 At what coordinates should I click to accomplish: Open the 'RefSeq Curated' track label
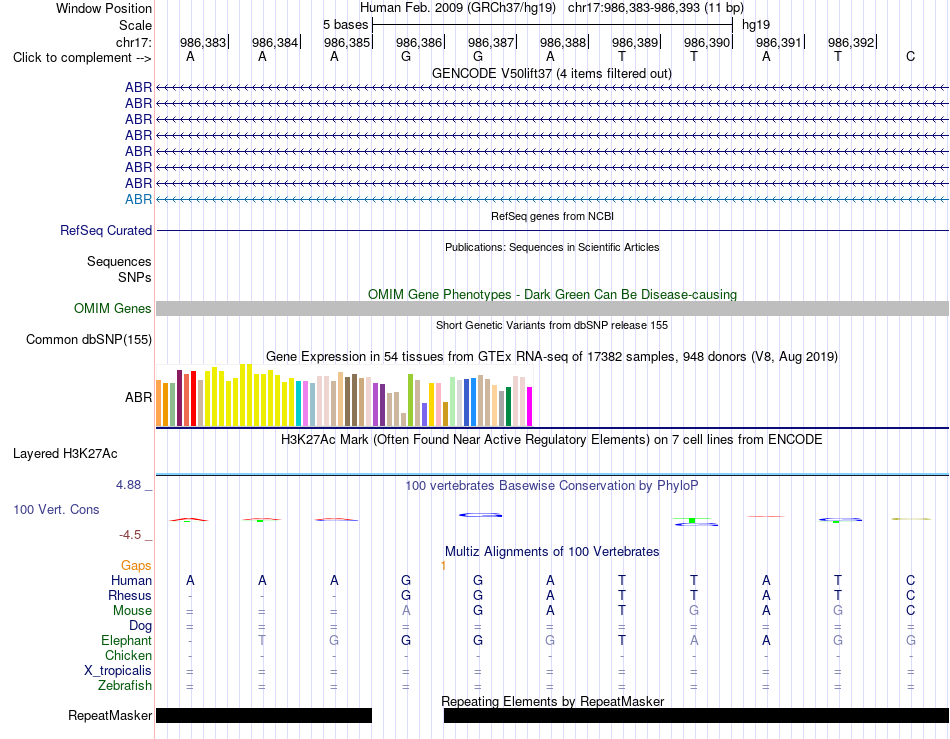tap(106, 230)
